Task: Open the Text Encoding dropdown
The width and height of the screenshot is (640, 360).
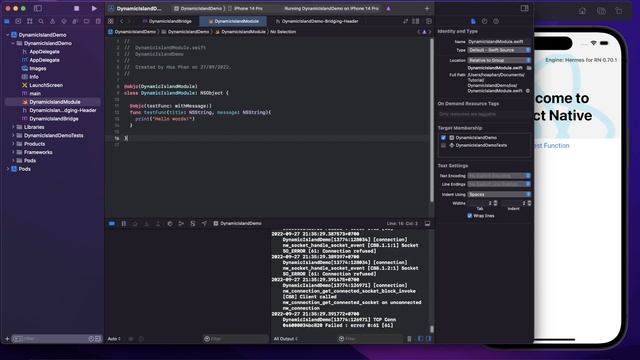Action: pos(499,176)
